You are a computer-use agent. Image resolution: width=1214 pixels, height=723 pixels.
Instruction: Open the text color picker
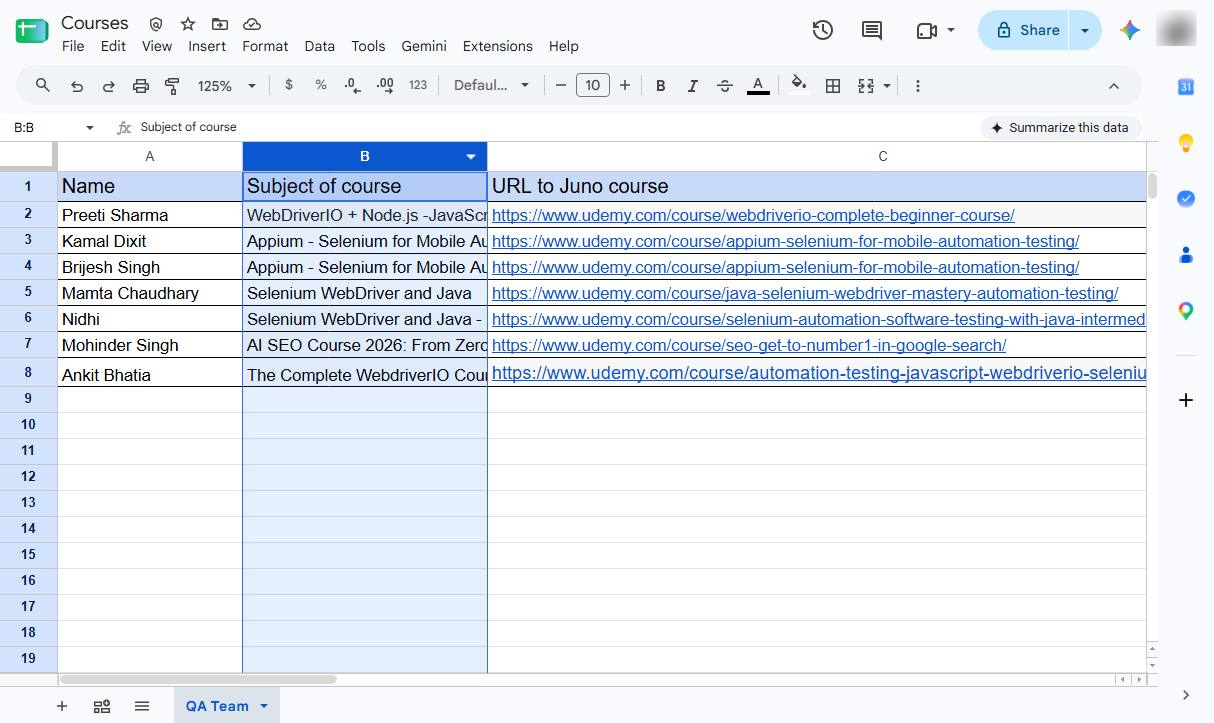758,86
